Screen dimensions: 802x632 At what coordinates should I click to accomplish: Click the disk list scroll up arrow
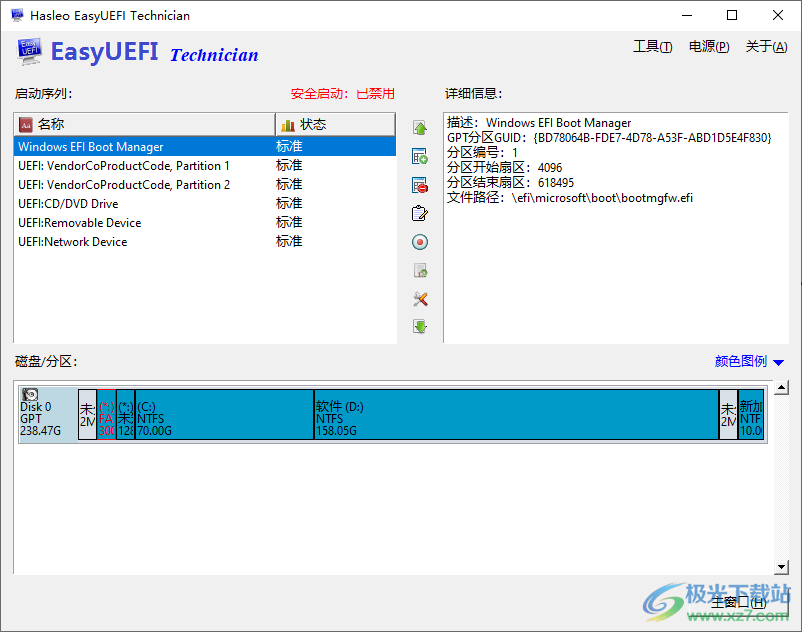click(x=781, y=388)
